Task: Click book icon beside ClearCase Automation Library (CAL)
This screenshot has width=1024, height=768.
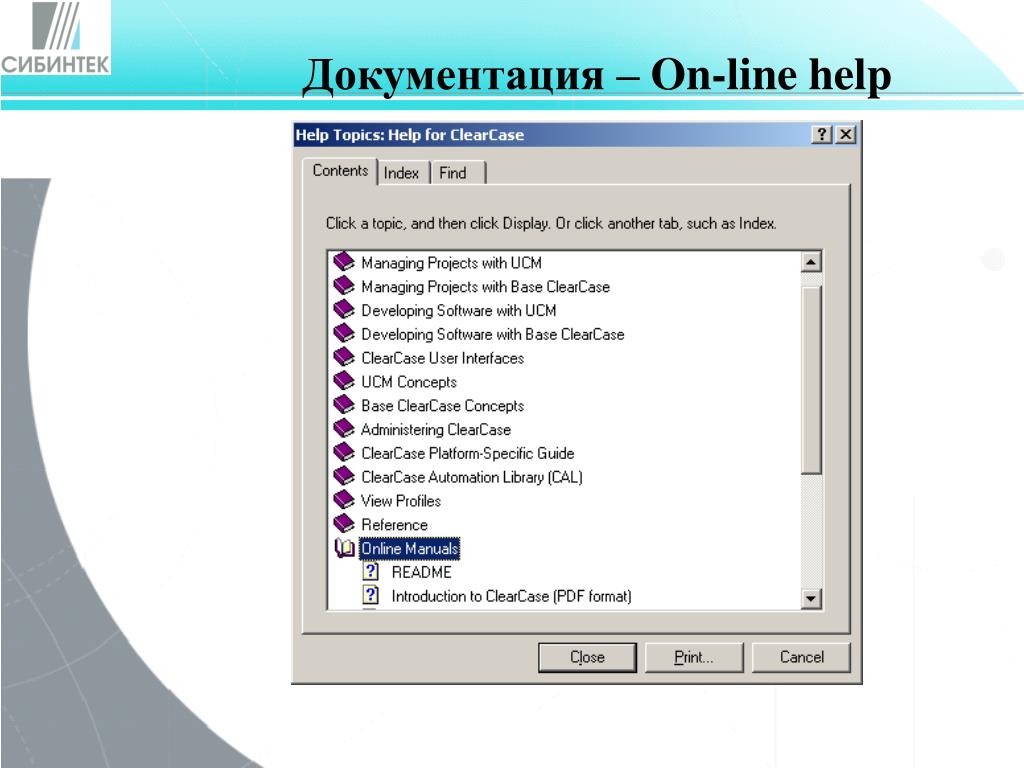Action: (x=344, y=477)
